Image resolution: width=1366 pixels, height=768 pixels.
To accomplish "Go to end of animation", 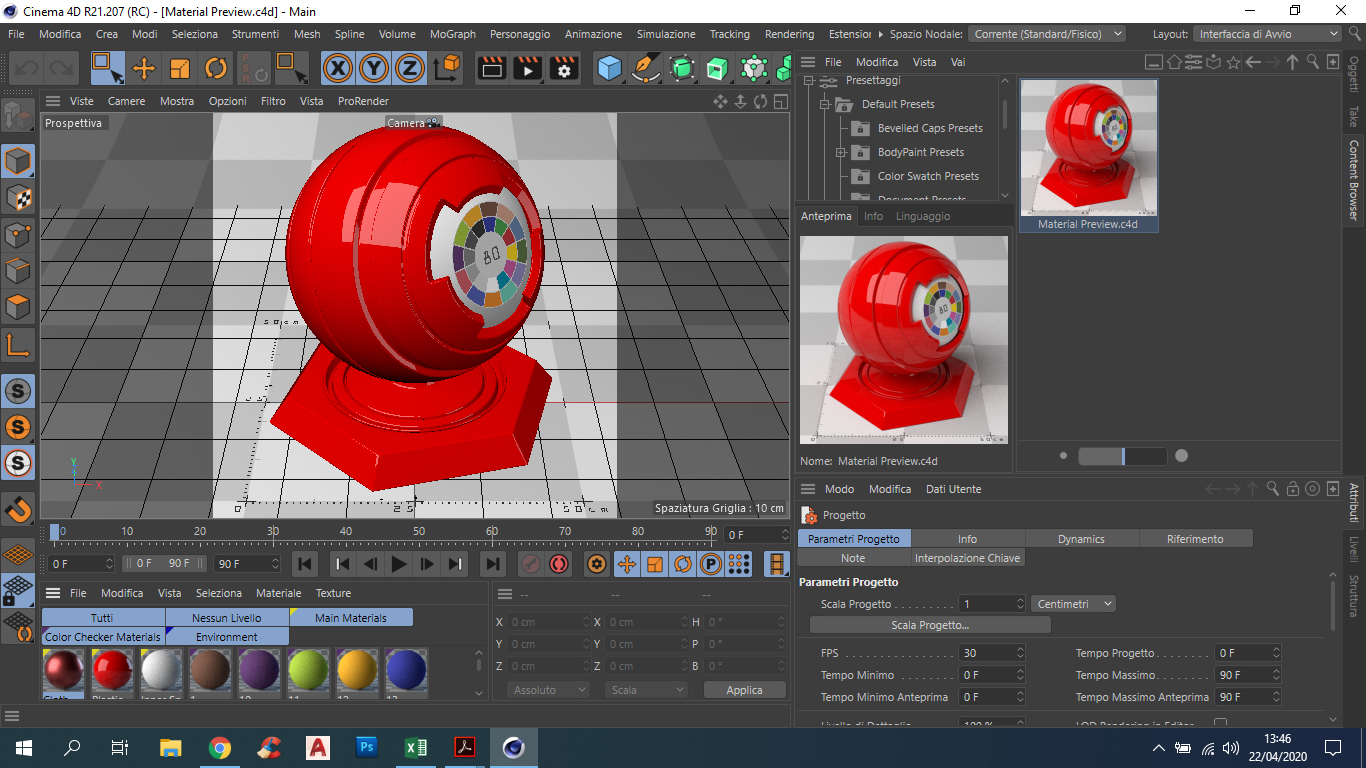I will coord(492,564).
